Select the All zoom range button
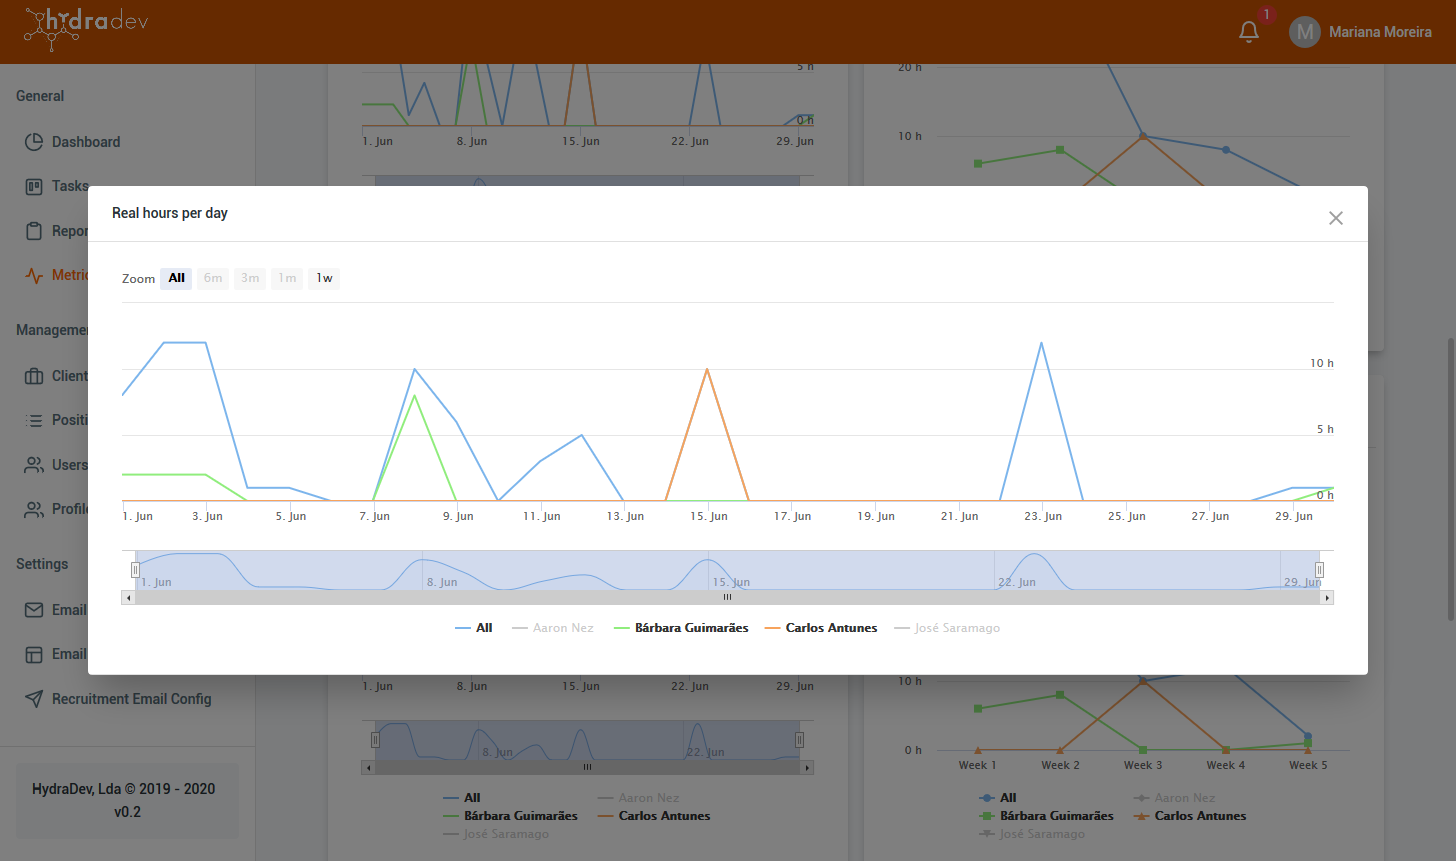The width and height of the screenshot is (1456, 861). click(176, 278)
